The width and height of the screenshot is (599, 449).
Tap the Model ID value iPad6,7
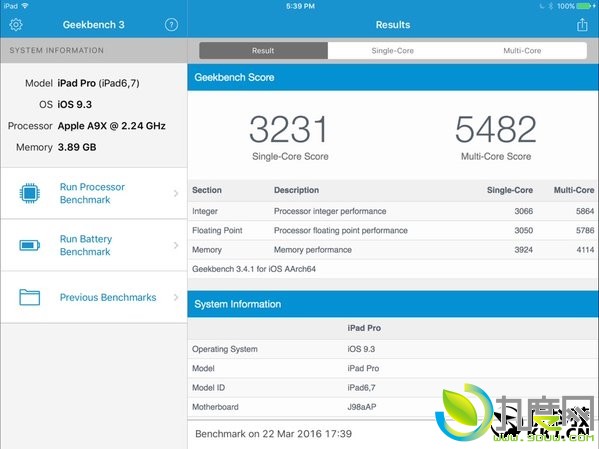(x=361, y=387)
